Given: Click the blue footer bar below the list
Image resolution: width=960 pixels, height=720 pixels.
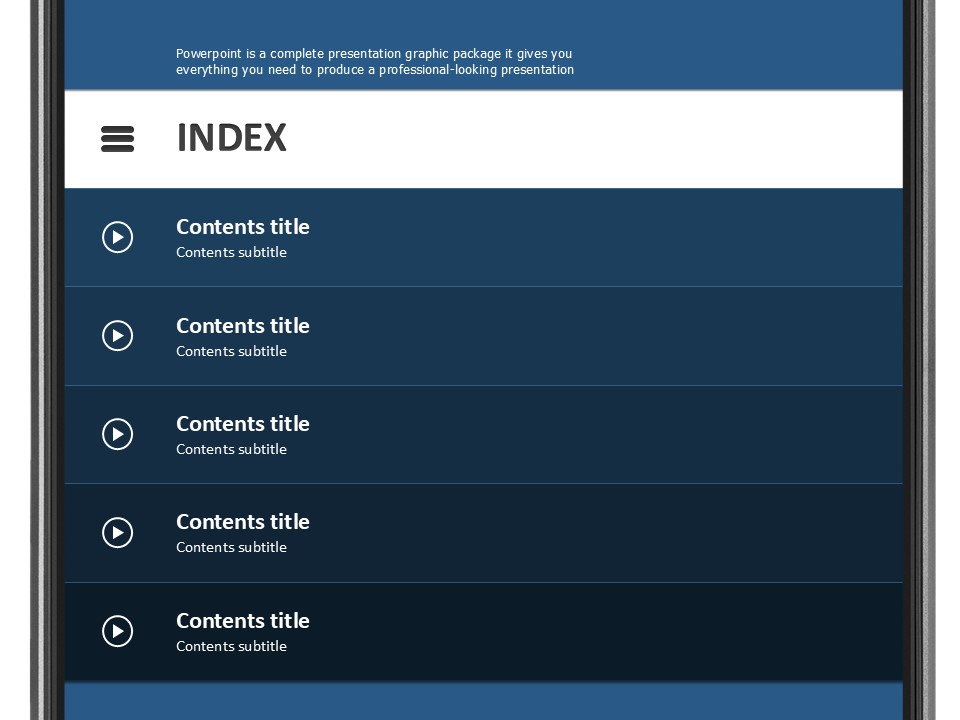Looking at the screenshot, I should pyautogui.click(x=484, y=701).
